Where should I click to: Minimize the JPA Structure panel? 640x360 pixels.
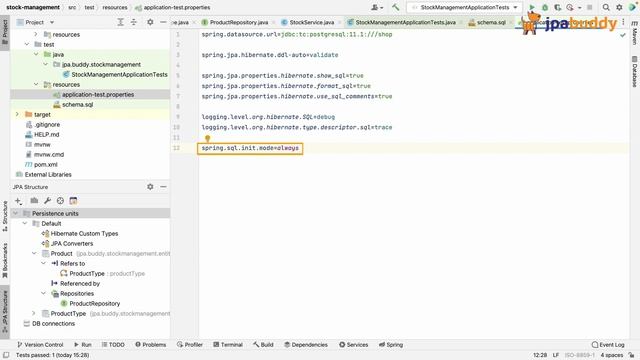163,187
